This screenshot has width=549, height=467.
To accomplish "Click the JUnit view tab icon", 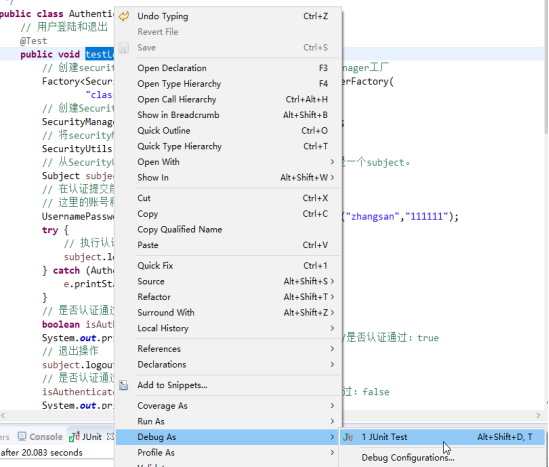I will pyautogui.click(x=74, y=437).
